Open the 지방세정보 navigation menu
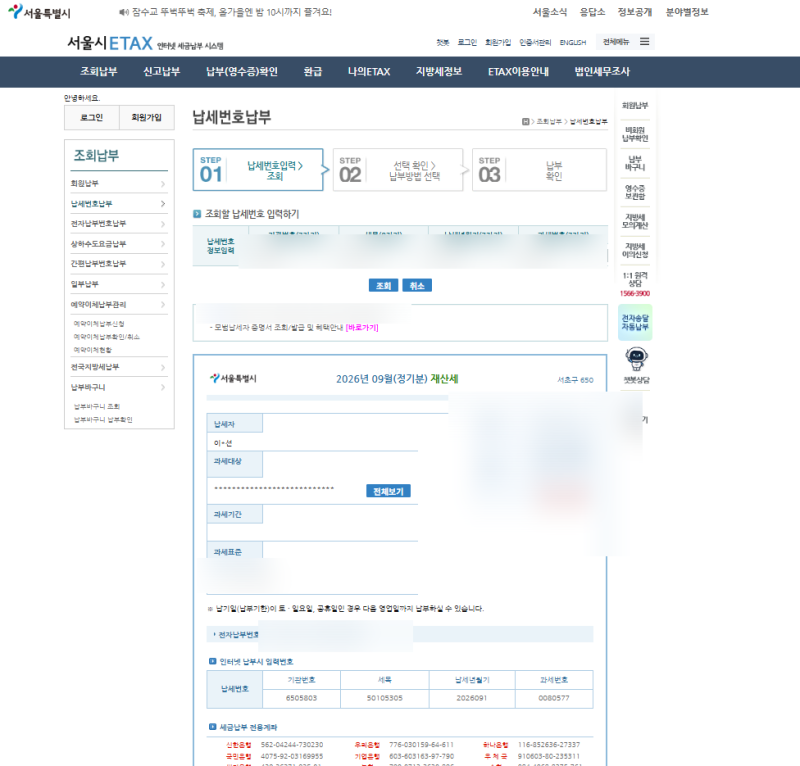Image resolution: width=800 pixels, height=766 pixels. click(439, 71)
